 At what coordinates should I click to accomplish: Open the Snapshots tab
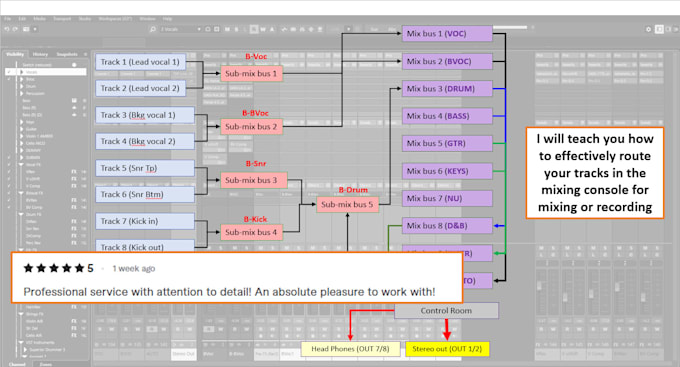[x=67, y=54]
